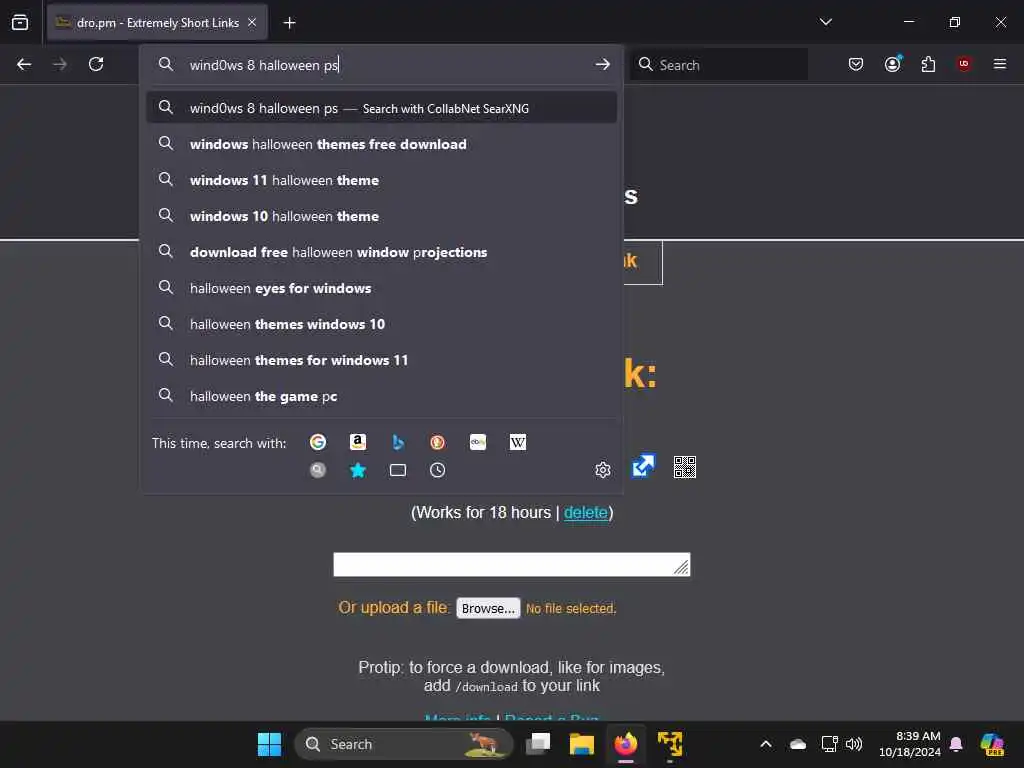Screen dimensions: 1024x768
Task: Open Firefox from taskbar
Action: point(626,744)
